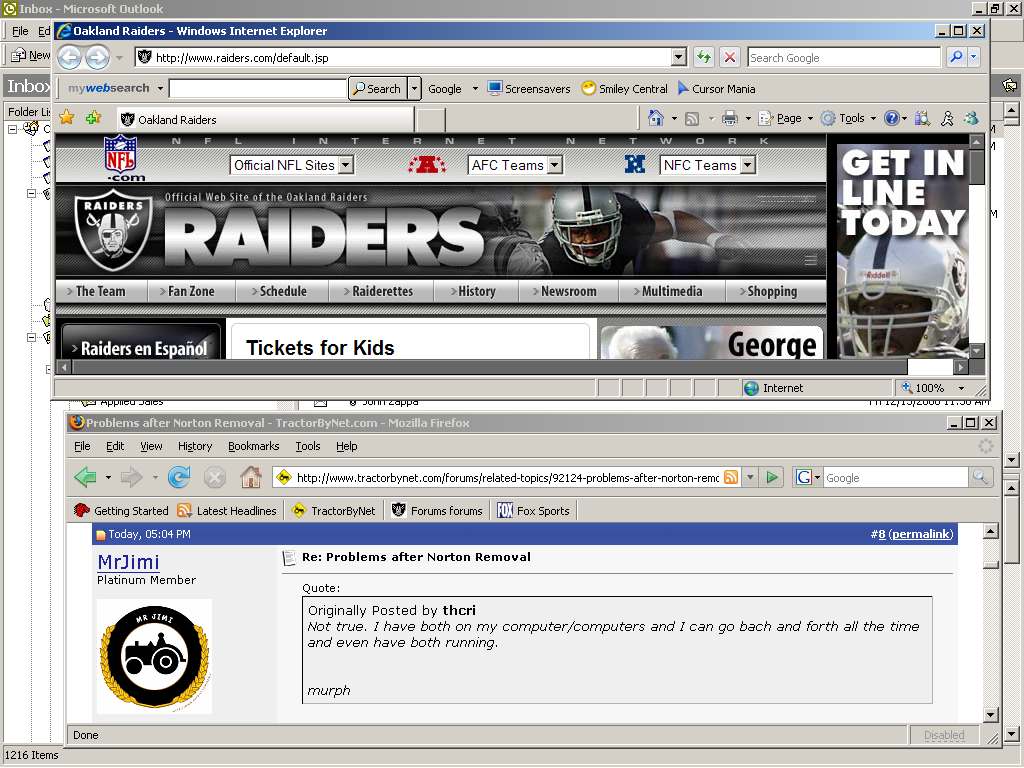Expand the IE address bar history dropdown
Screen dimensions: 1024x768
pyautogui.click(x=679, y=57)
